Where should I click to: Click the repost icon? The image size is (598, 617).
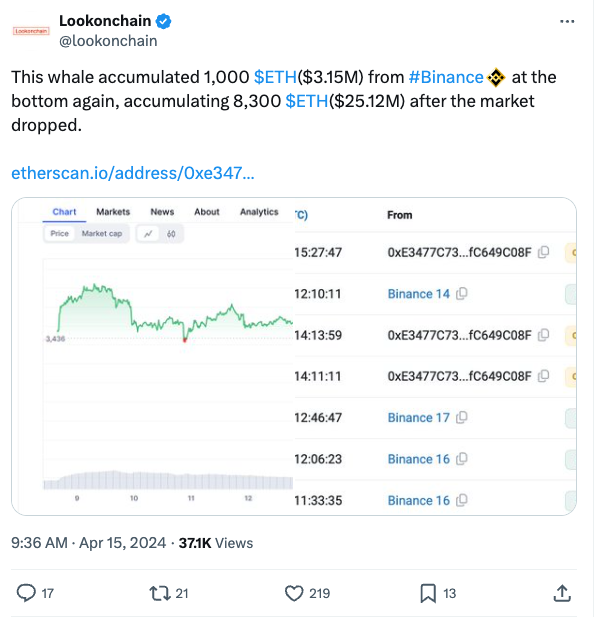159,593
